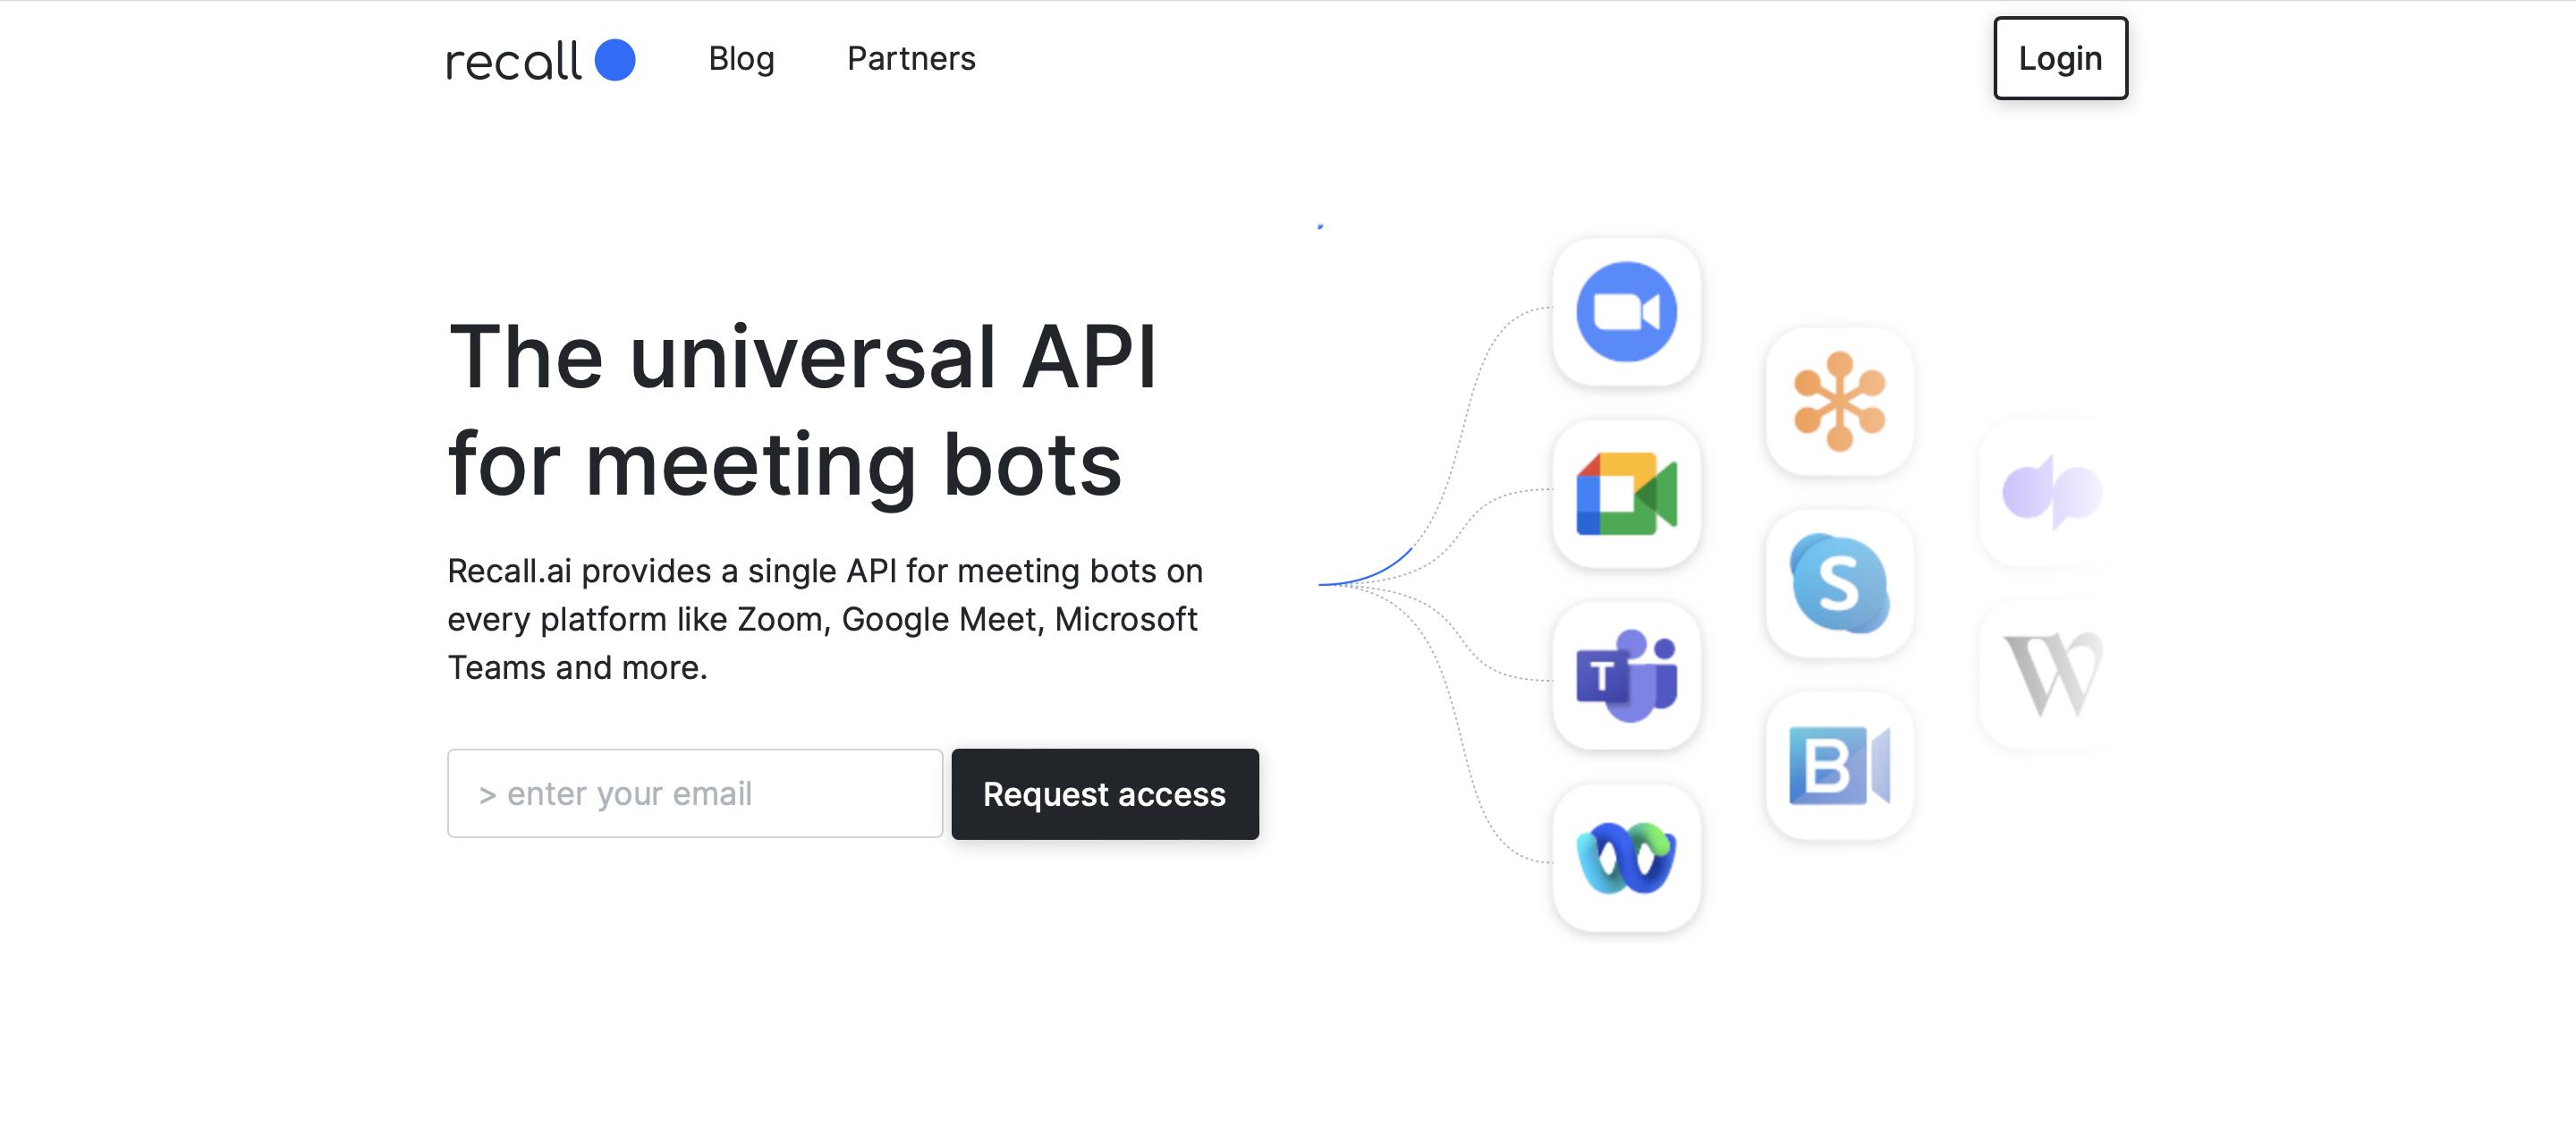Click the orange GoToMeeting logo icon
The image size is (2576, 1136).
tap(1839, 401)
